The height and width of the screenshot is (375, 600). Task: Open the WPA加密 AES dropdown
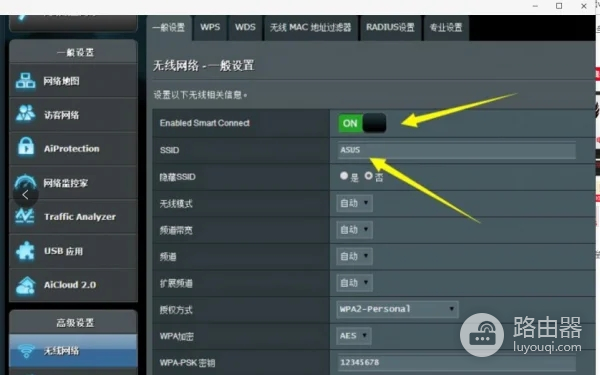click(x=354, y=336)
